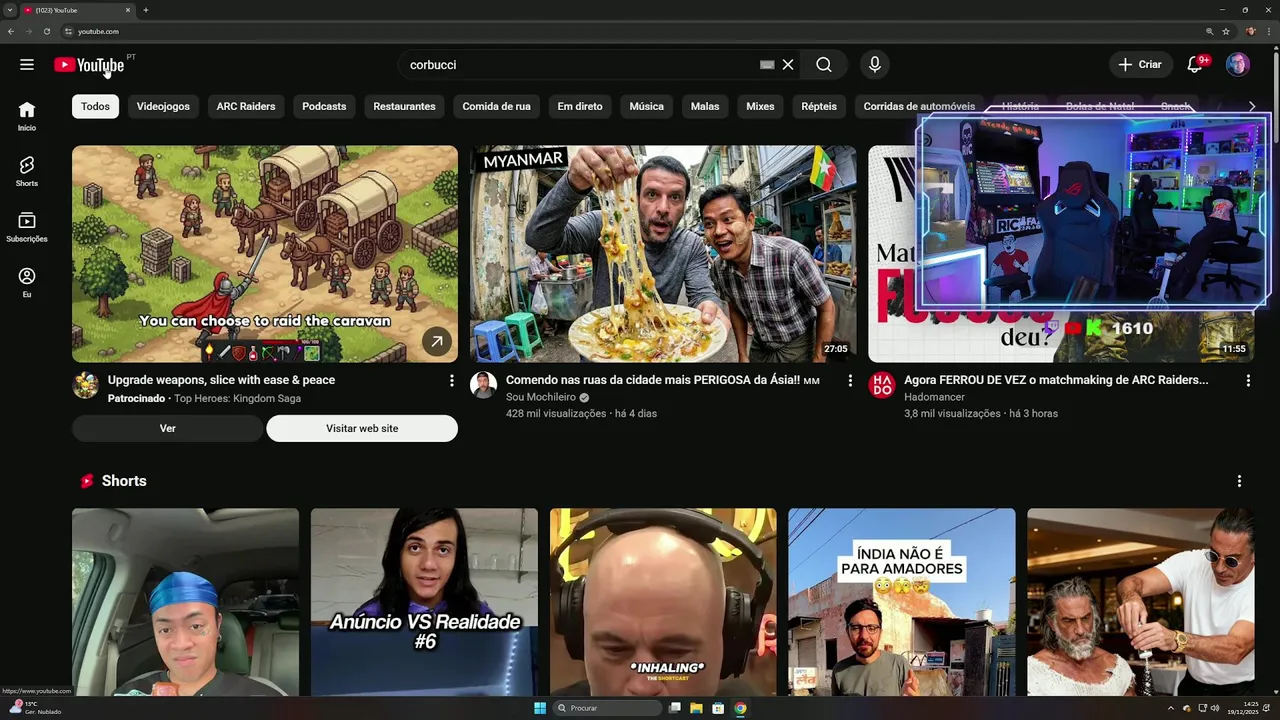
Task: Open File Explorer from the taskbar
Action: click(696, 708)
